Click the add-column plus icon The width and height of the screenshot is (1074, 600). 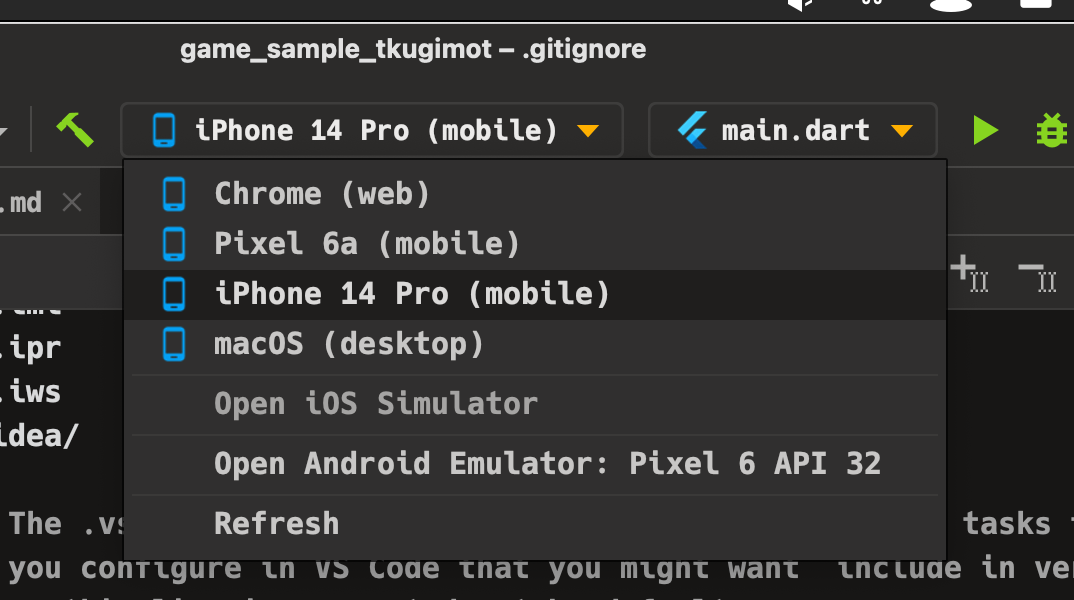tap(969, 273)
